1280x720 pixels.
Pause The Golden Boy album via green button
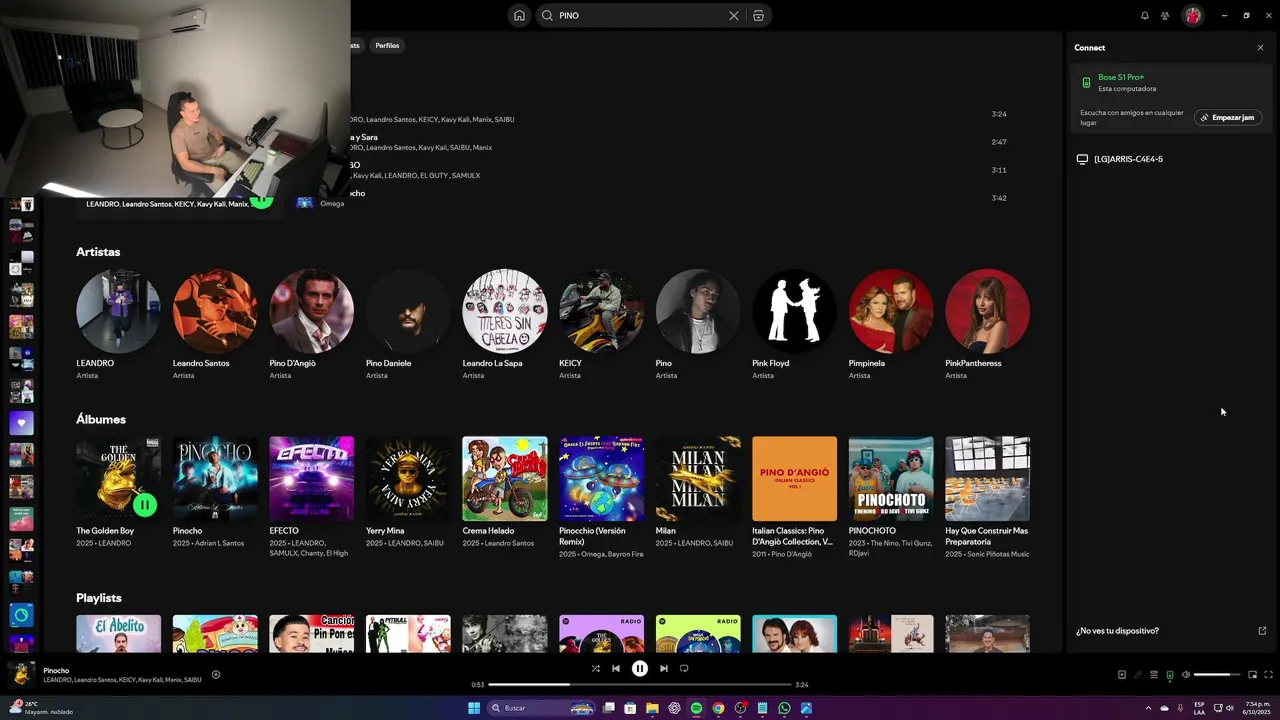(145, 505)
